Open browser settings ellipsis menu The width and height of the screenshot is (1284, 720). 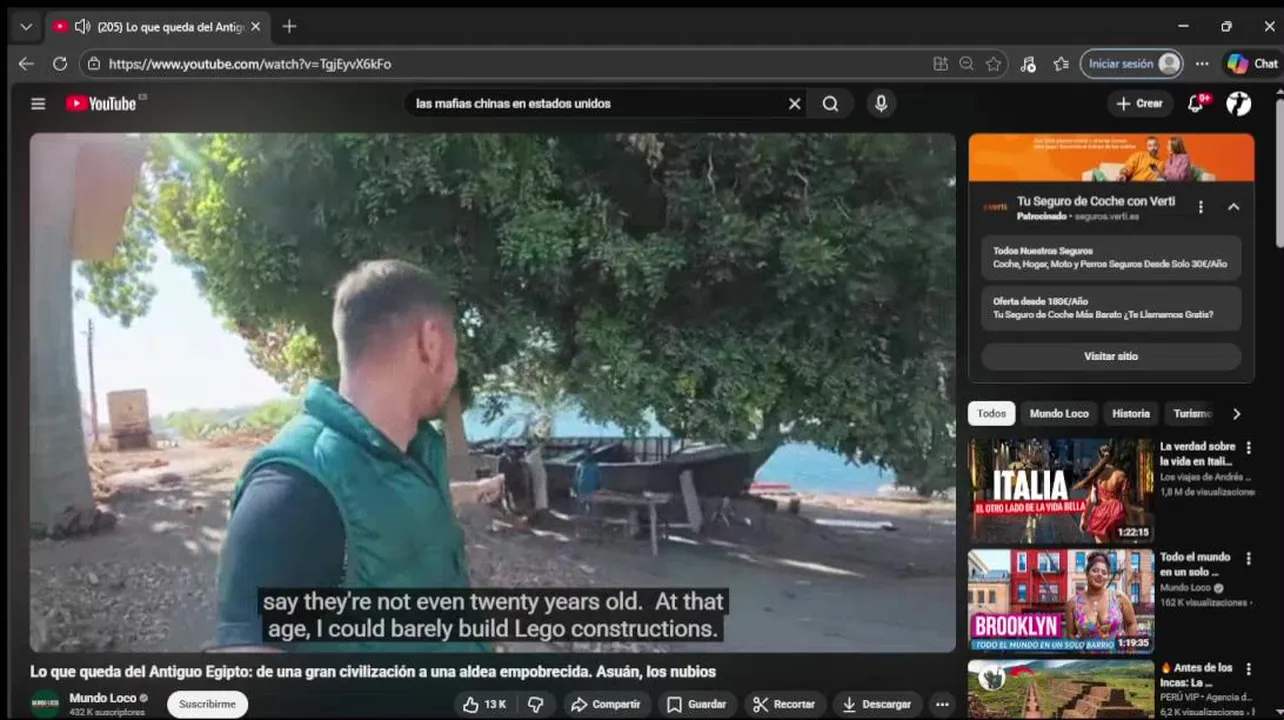pyautogui.click(x=1202, y=64)
